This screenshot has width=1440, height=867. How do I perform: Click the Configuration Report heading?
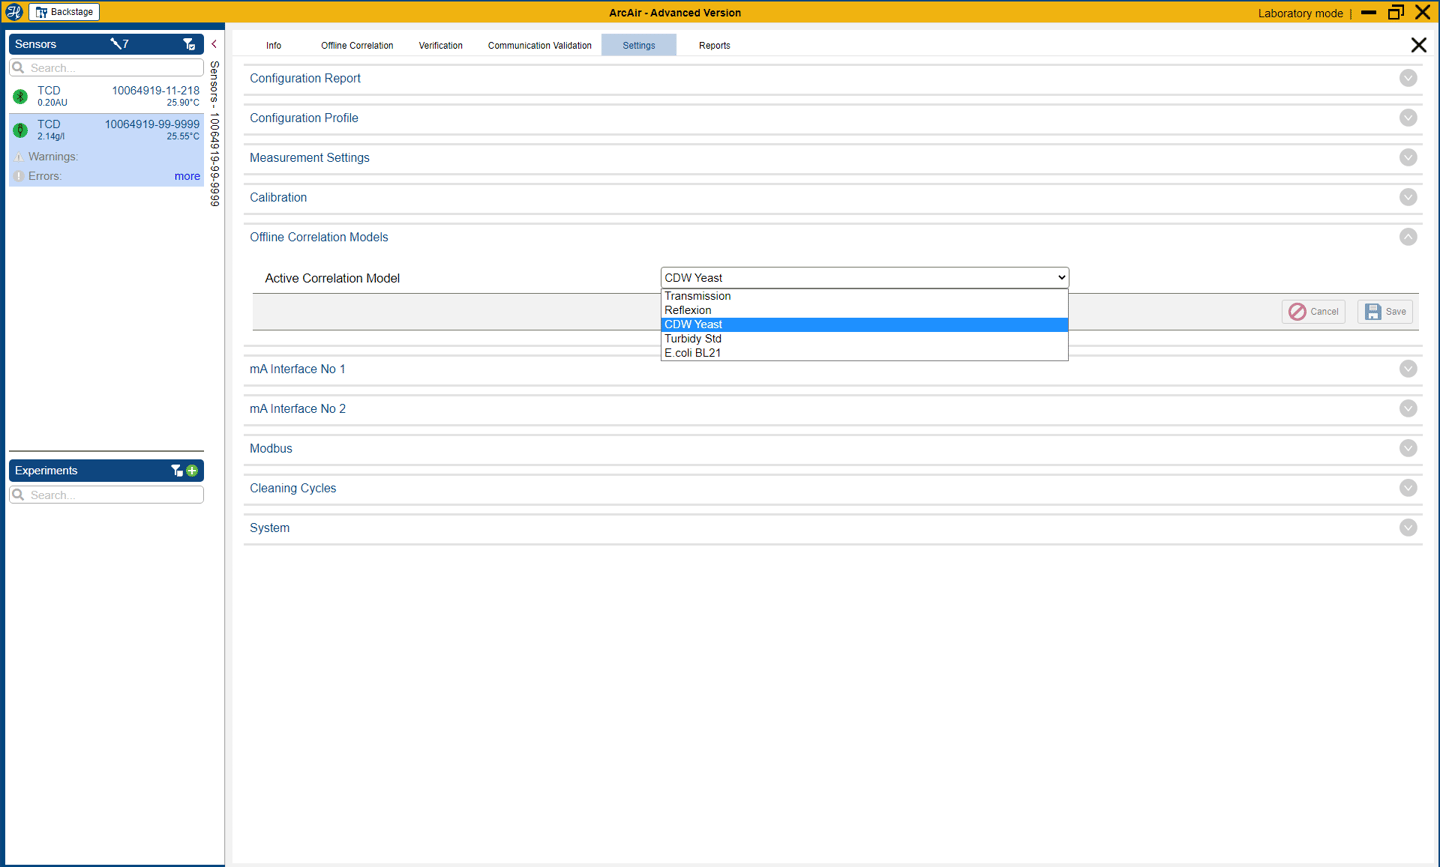[x=305, y=78]
